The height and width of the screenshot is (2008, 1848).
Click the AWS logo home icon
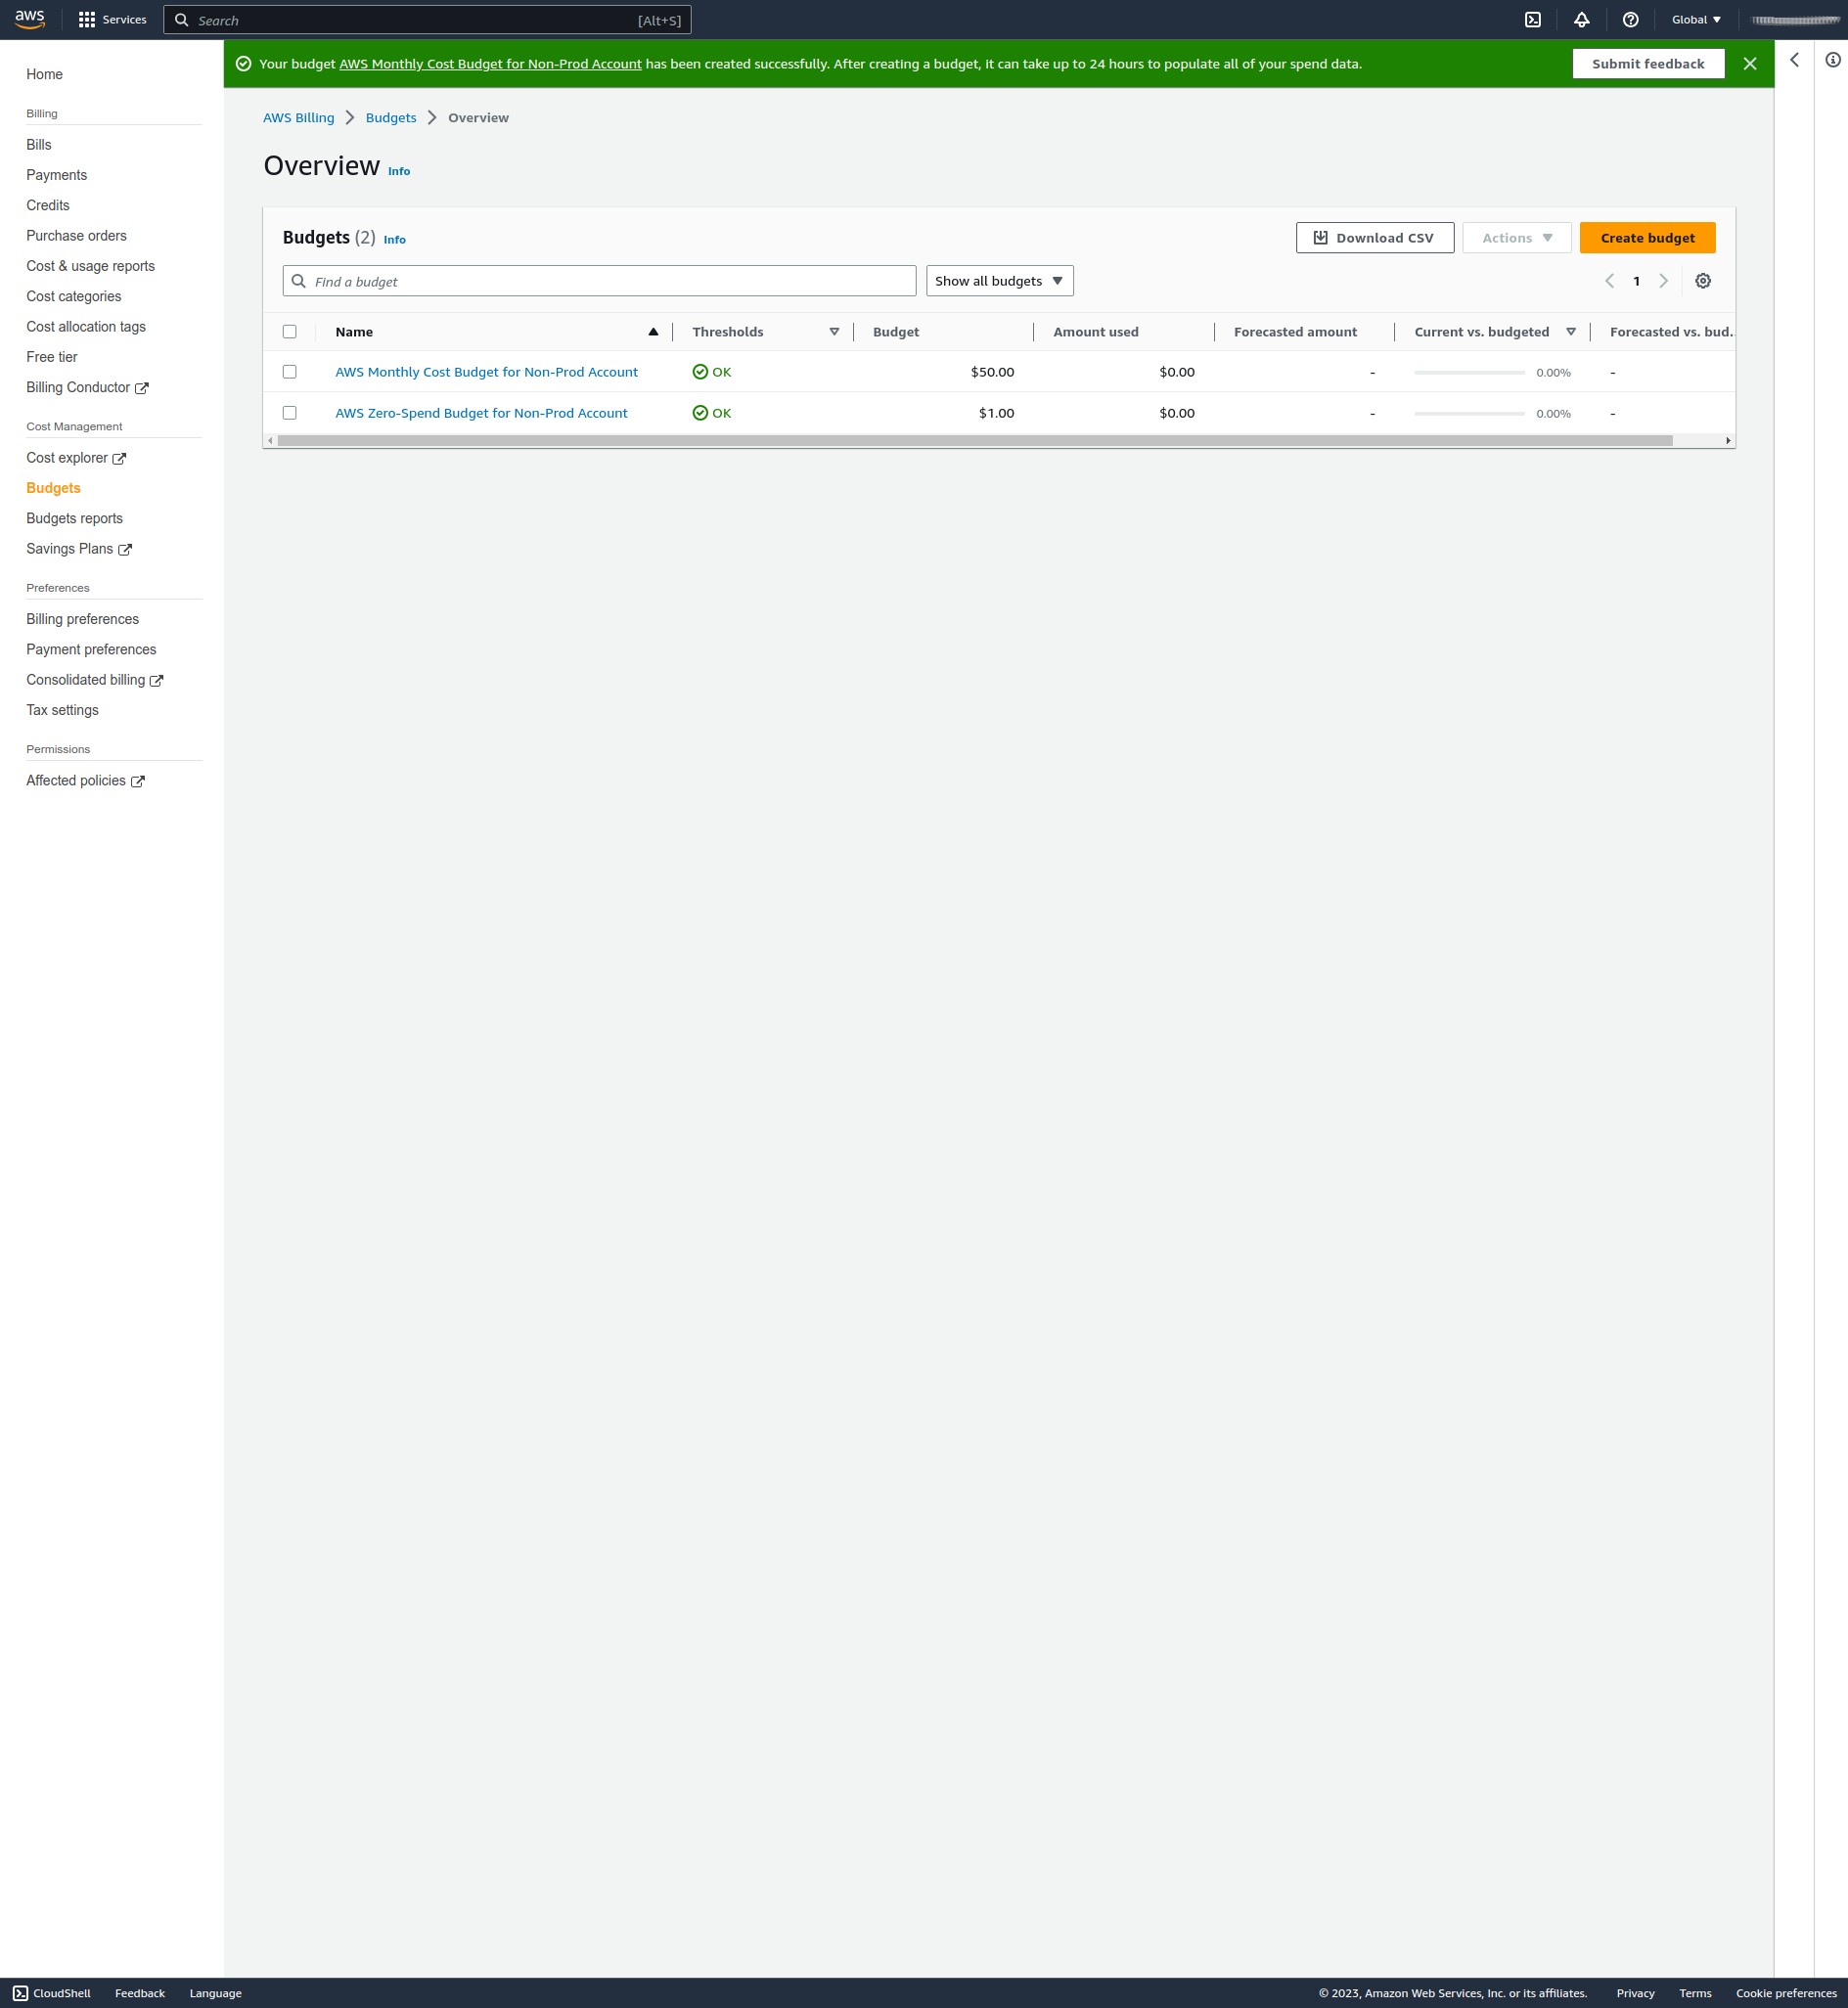click(30, 20)
